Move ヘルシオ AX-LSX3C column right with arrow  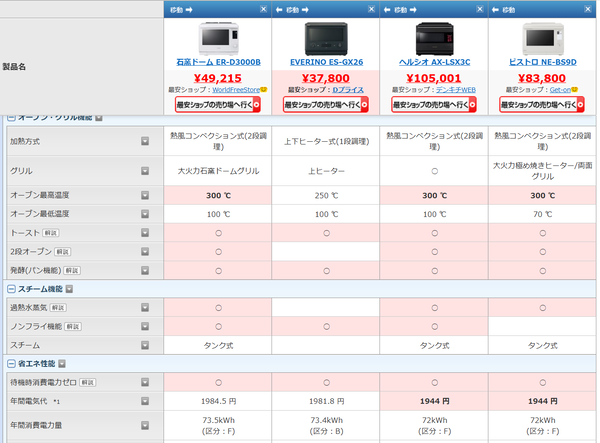(x=413, y=10)
